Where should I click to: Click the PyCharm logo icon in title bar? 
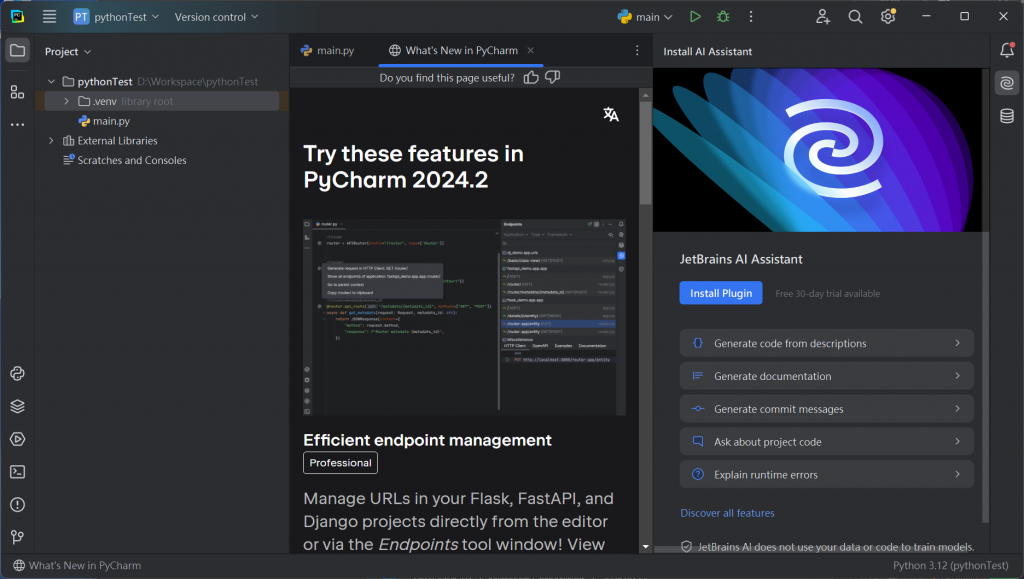(x=18, y=17)
